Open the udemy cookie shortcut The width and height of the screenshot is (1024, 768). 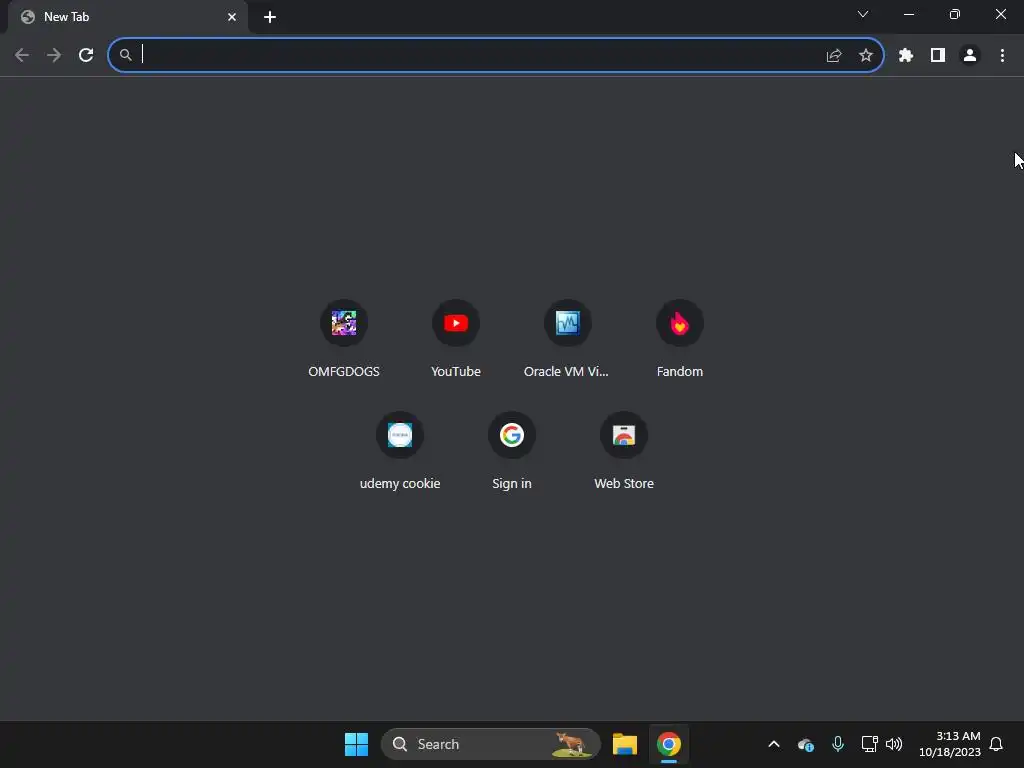click(400, 452)
